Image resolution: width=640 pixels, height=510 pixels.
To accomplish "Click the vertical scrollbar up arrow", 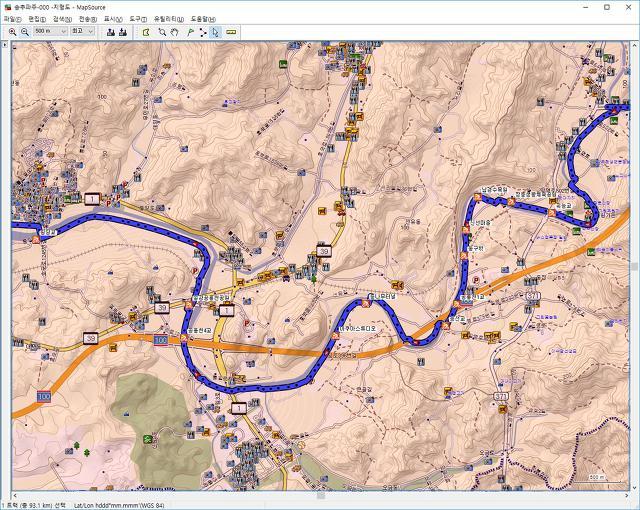I will click(x=634, y=45).
